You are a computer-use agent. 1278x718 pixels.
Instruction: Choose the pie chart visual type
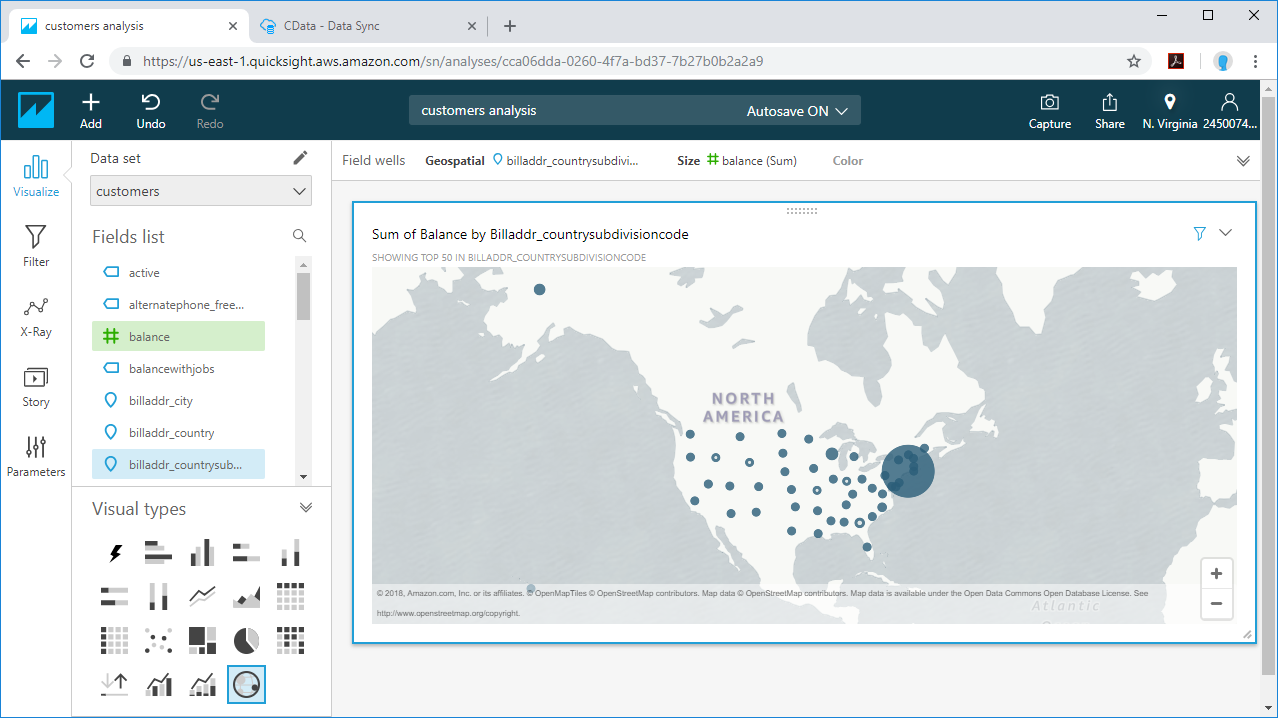pyautogui.click(x=246, y=640)
